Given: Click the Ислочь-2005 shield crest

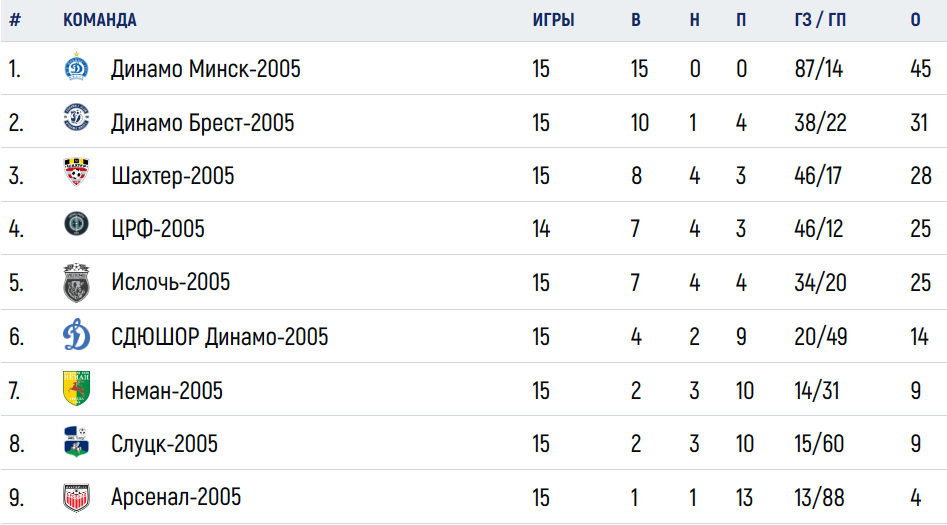Looking at the screenshot, I should tap(77, 283).
